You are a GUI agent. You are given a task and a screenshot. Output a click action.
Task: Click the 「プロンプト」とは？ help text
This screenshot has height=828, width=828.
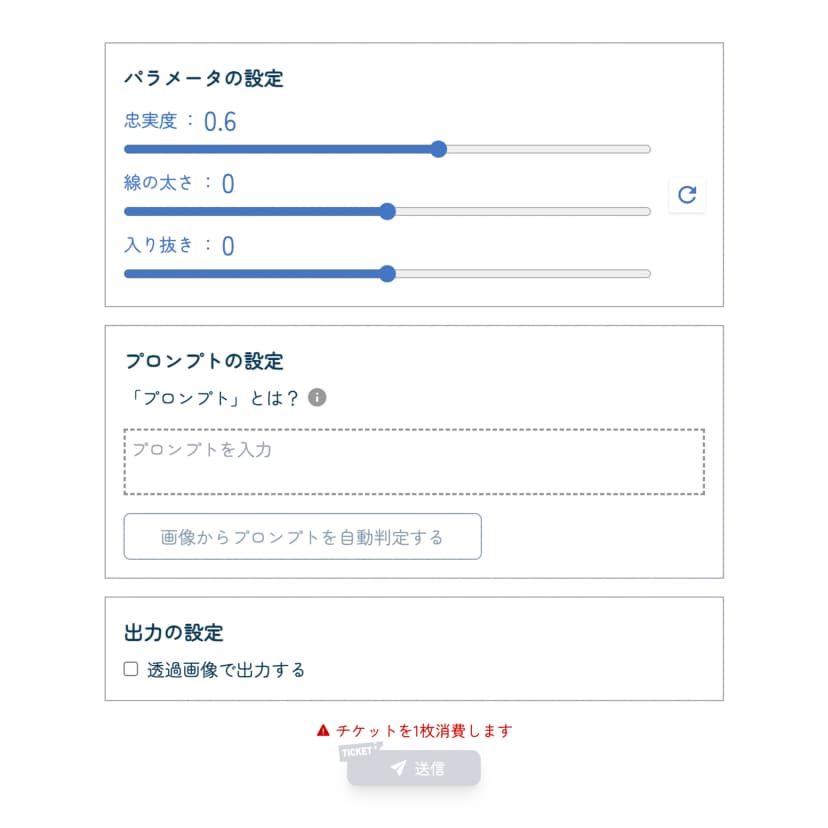213,398
